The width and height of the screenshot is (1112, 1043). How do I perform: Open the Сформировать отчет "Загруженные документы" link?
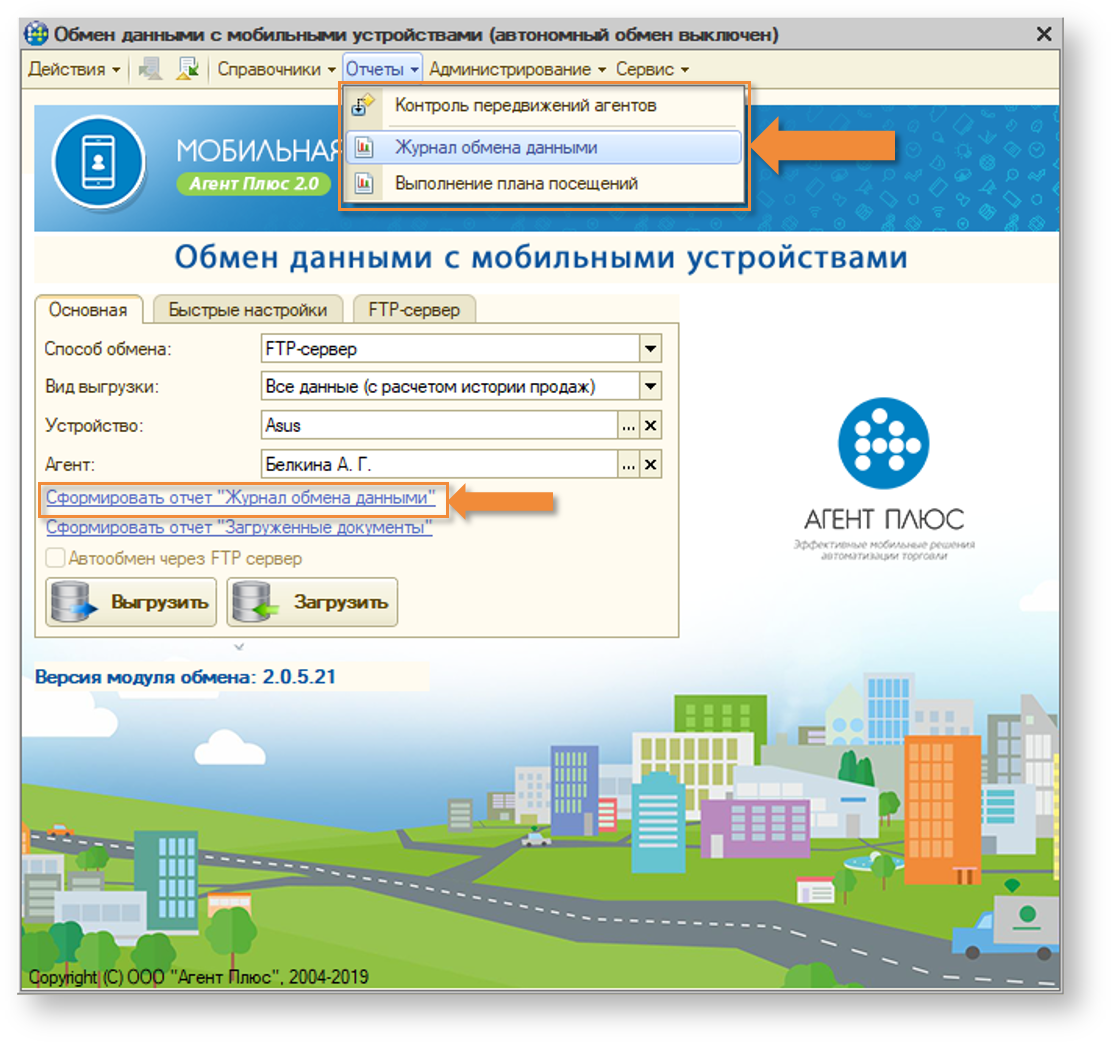pos(239,528)
